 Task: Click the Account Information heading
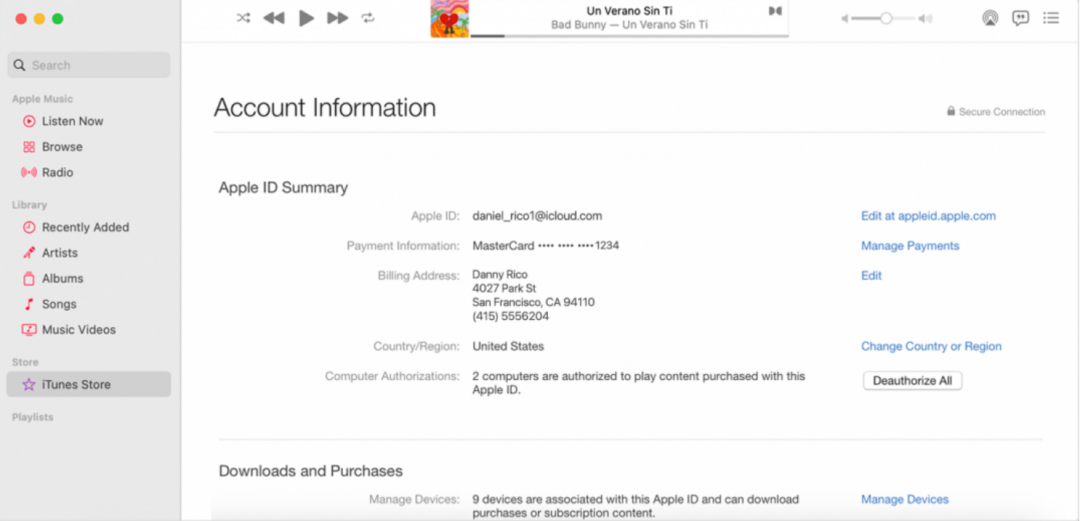tap(324, 108)
